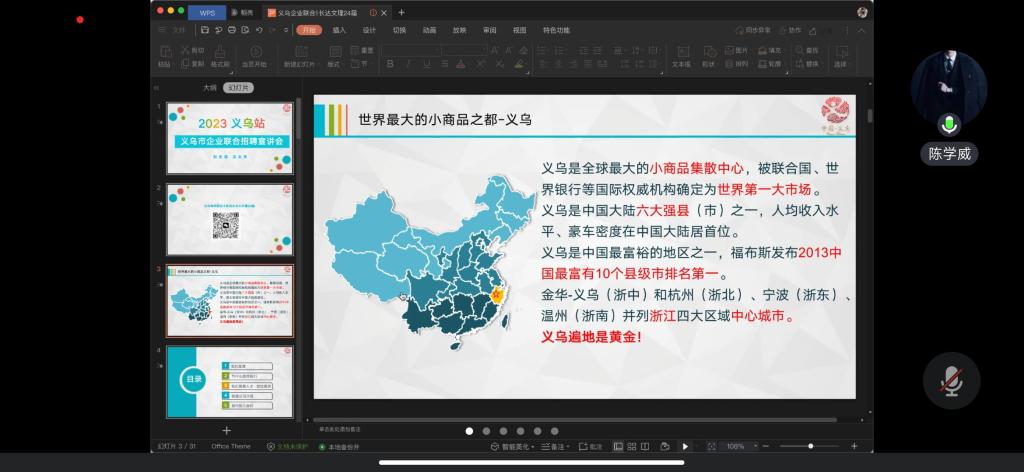Viewport: 1024px width, 472px height.
Task: Click the undo arrow icon
Action: coord(258,30)
